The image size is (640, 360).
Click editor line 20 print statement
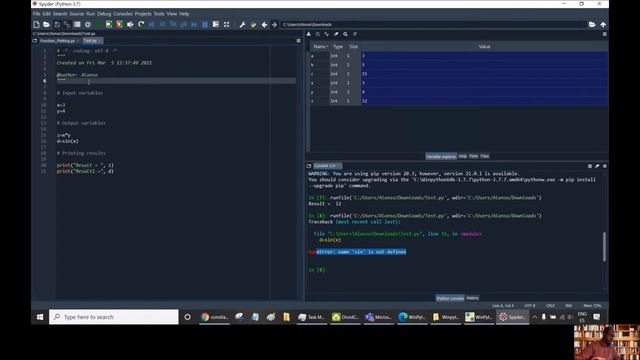point(85,165)
